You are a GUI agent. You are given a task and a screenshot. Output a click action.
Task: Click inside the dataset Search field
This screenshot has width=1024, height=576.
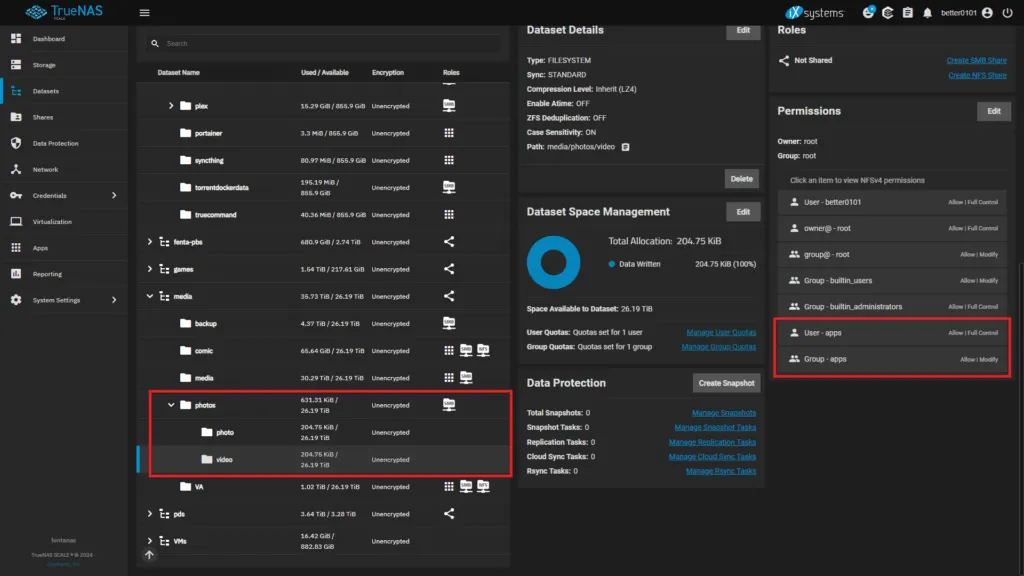pos(300,43)
